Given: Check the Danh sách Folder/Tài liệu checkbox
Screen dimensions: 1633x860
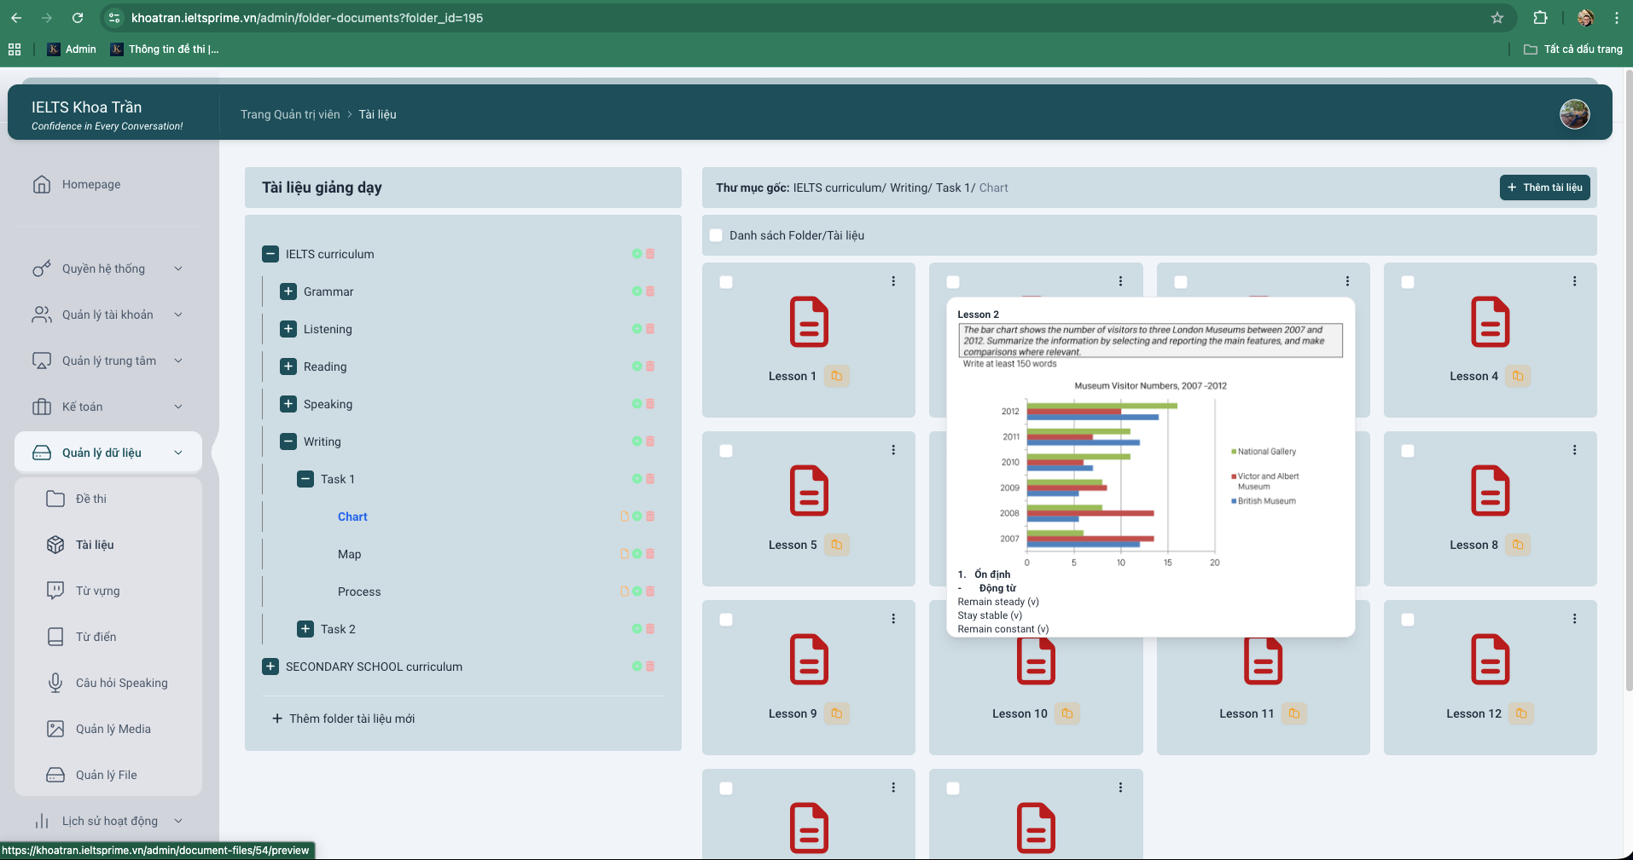Looking at the screenshot, I should pos(716,236).
